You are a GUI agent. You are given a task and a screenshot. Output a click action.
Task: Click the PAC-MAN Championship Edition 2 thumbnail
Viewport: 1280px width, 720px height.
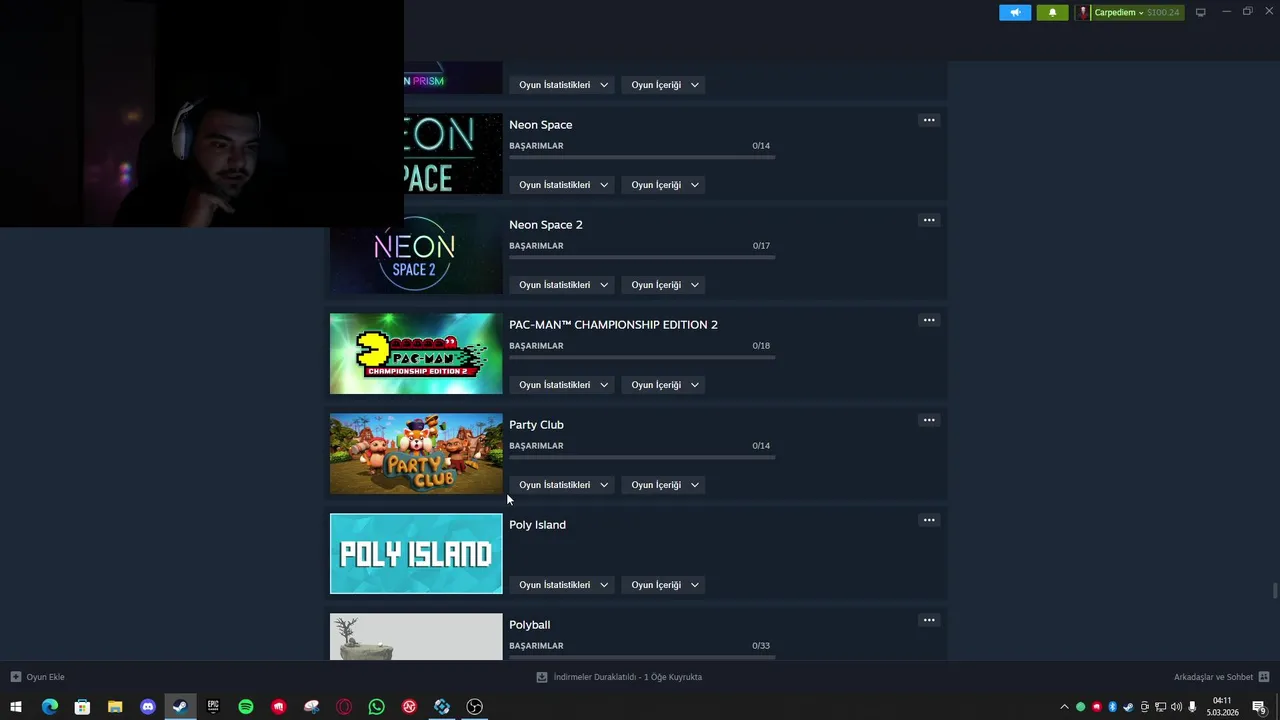coord(416,354)
